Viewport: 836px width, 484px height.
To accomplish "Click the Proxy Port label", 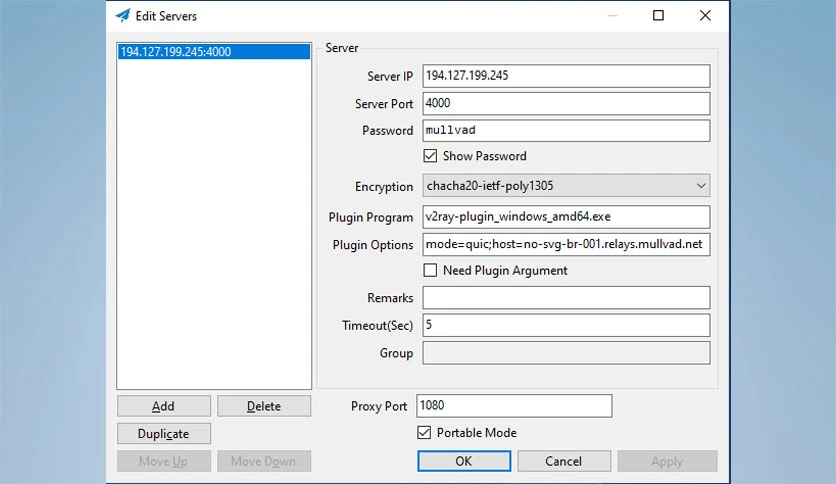I will [379, 406].
